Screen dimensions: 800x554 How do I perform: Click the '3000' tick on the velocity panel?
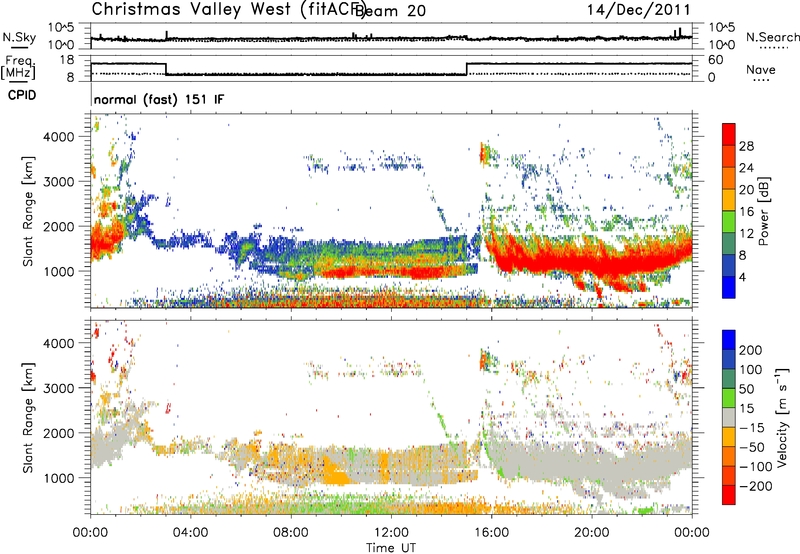[x=58, y=388]
